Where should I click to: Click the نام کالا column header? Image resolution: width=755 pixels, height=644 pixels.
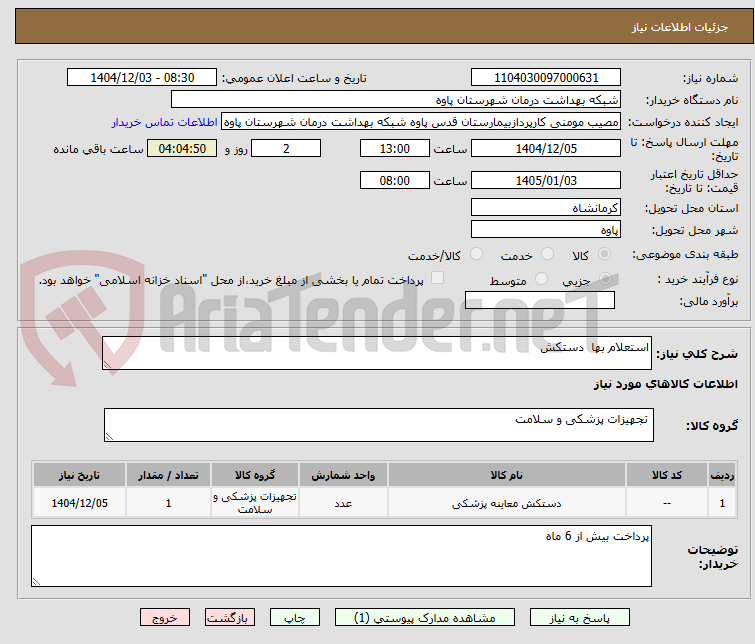click(507, 475)
